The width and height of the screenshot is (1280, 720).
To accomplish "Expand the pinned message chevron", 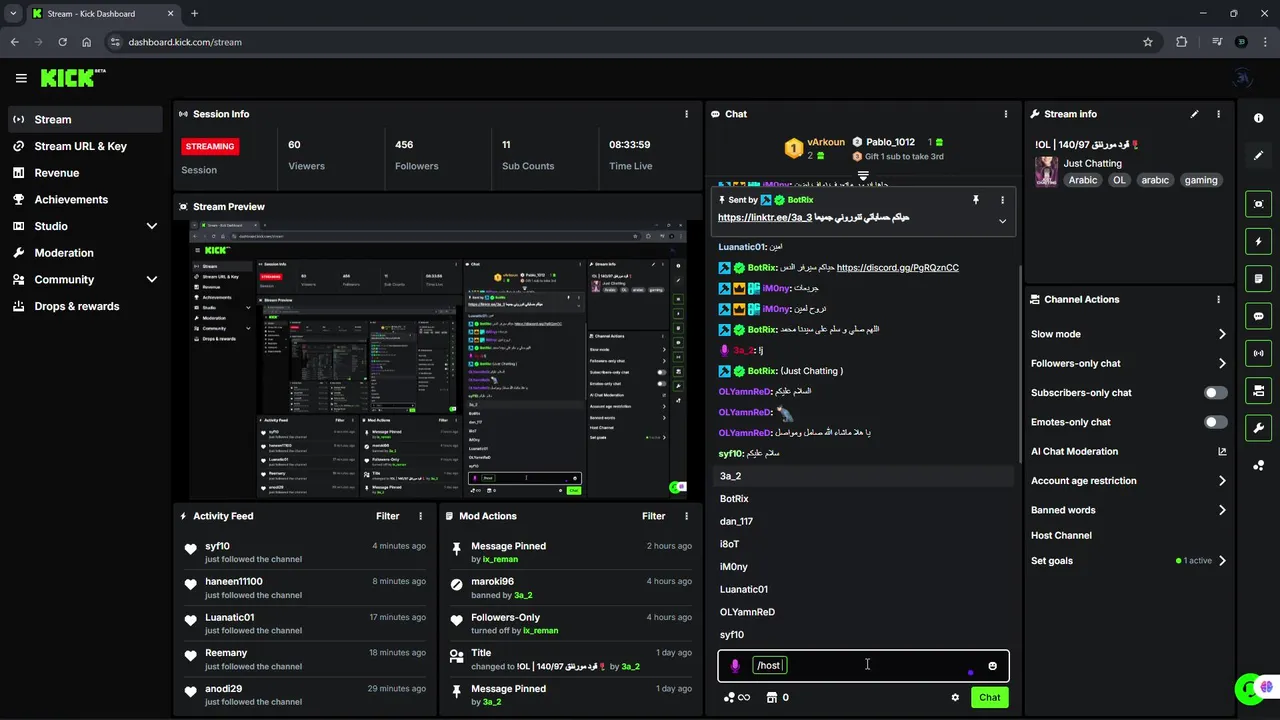I will coord(1002,221).
